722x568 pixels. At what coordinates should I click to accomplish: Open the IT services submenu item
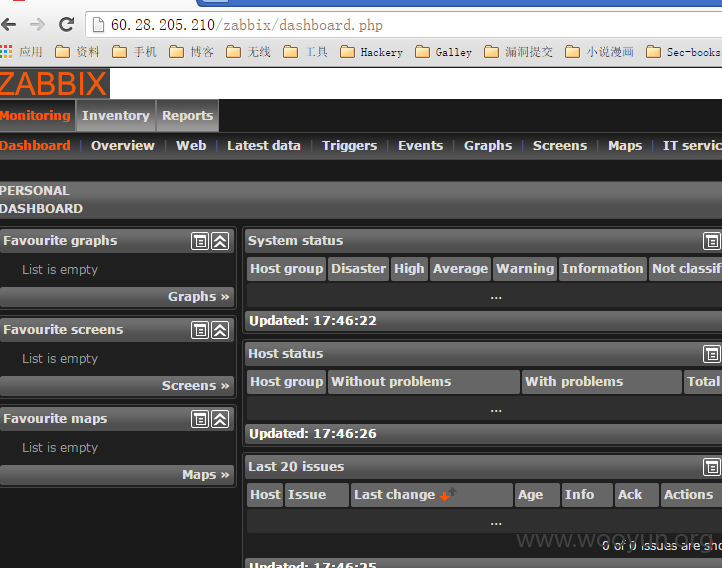pos(692,145)
